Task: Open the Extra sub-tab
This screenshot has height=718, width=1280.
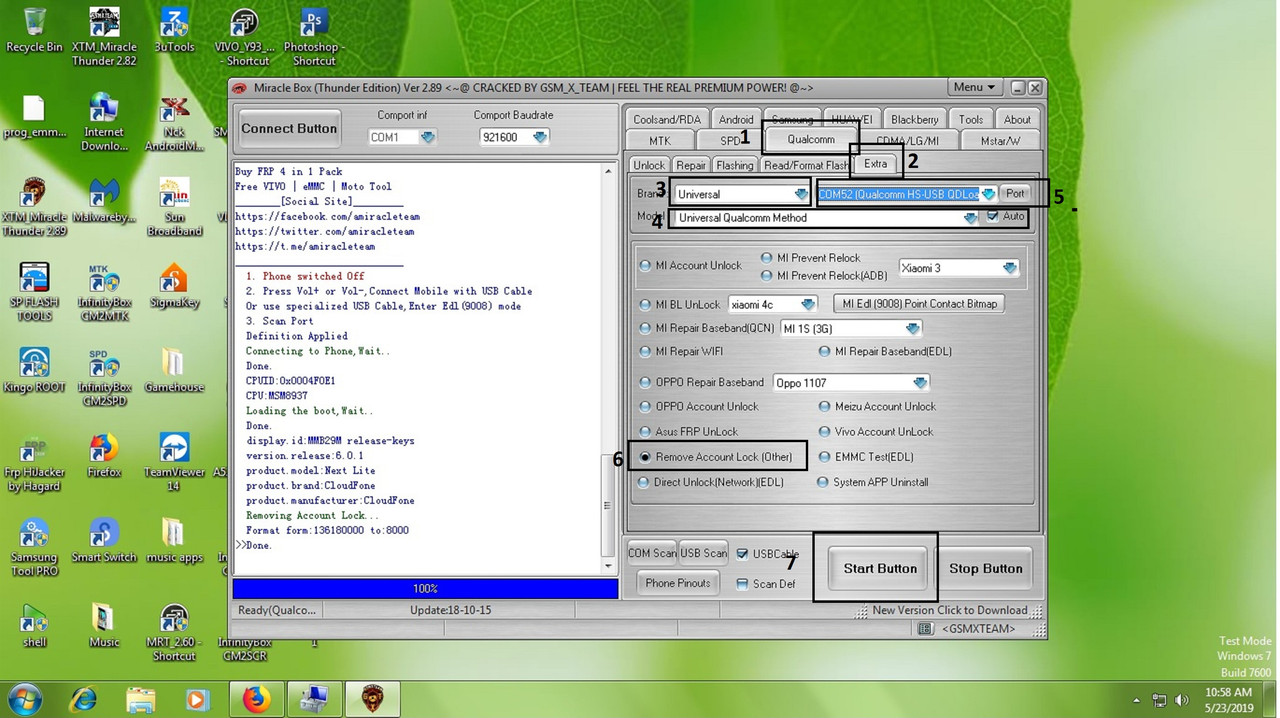Action: (875, 164)
